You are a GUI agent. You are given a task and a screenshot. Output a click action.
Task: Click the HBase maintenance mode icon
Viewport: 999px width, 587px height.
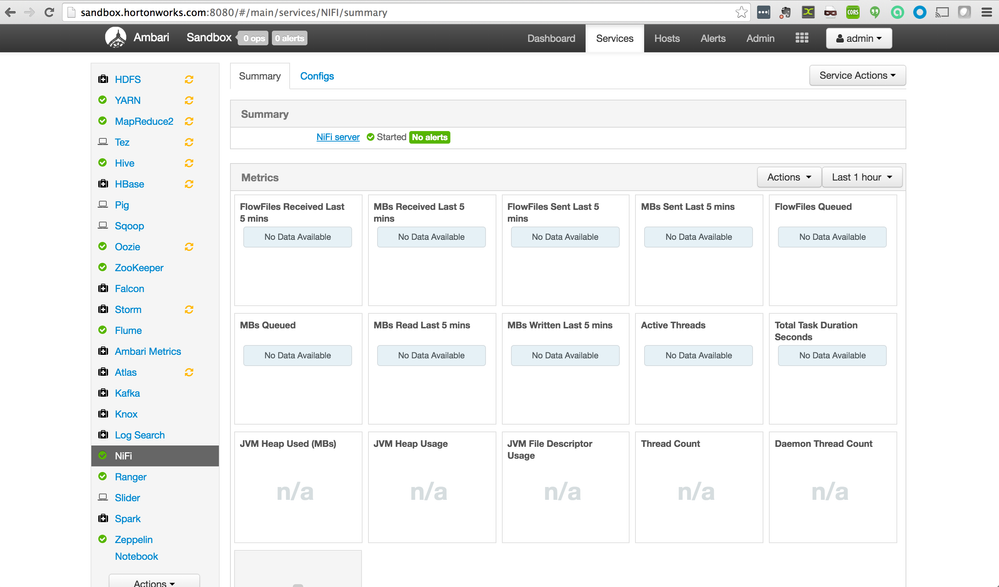[x=103, y=184]
